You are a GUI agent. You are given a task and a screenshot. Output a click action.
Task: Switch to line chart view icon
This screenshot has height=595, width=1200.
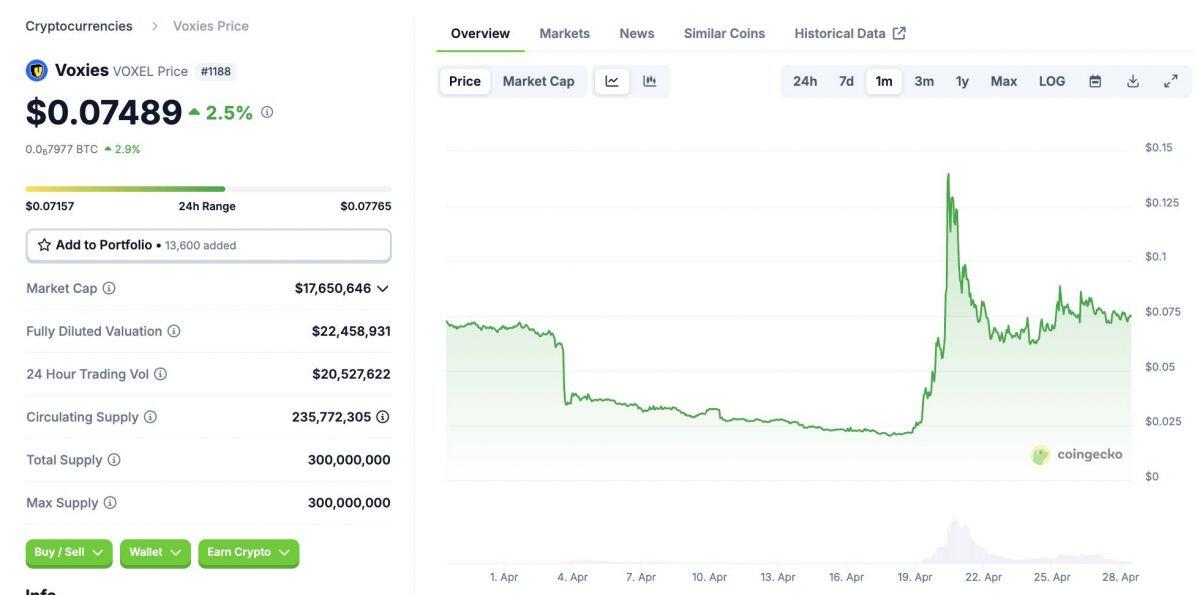(x=612, y=81)
